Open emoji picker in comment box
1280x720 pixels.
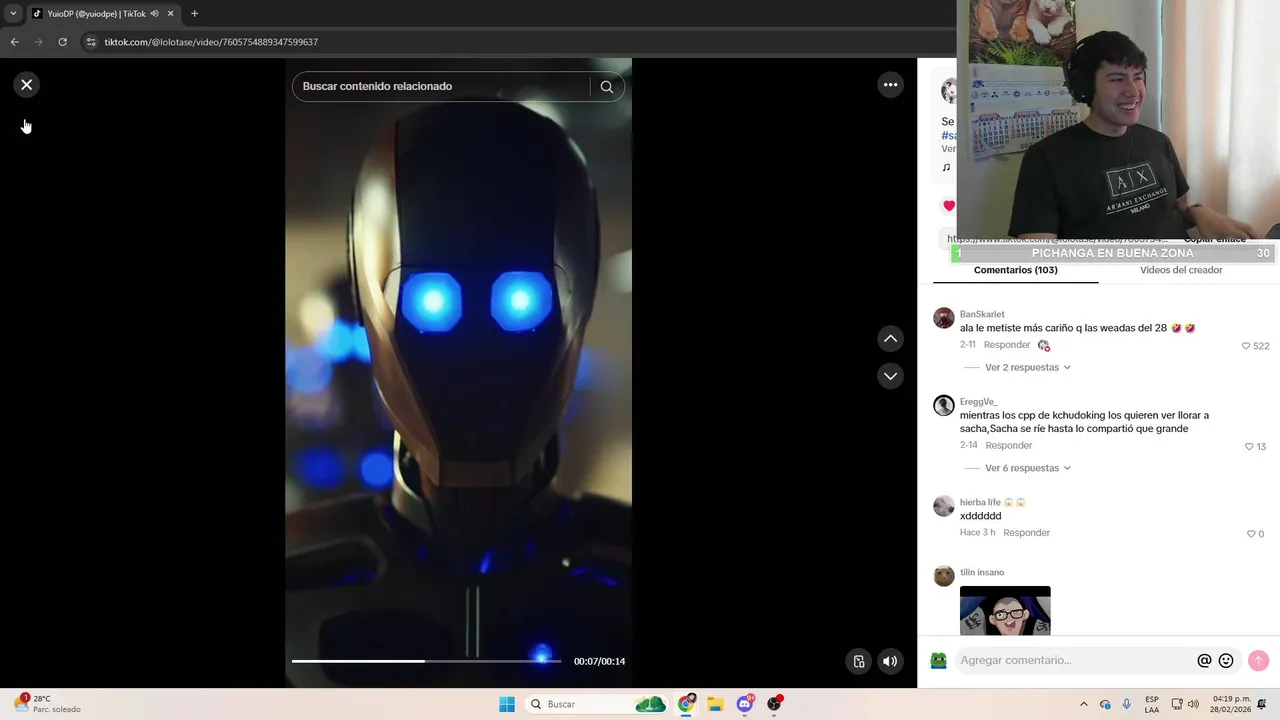[1226, 661]
